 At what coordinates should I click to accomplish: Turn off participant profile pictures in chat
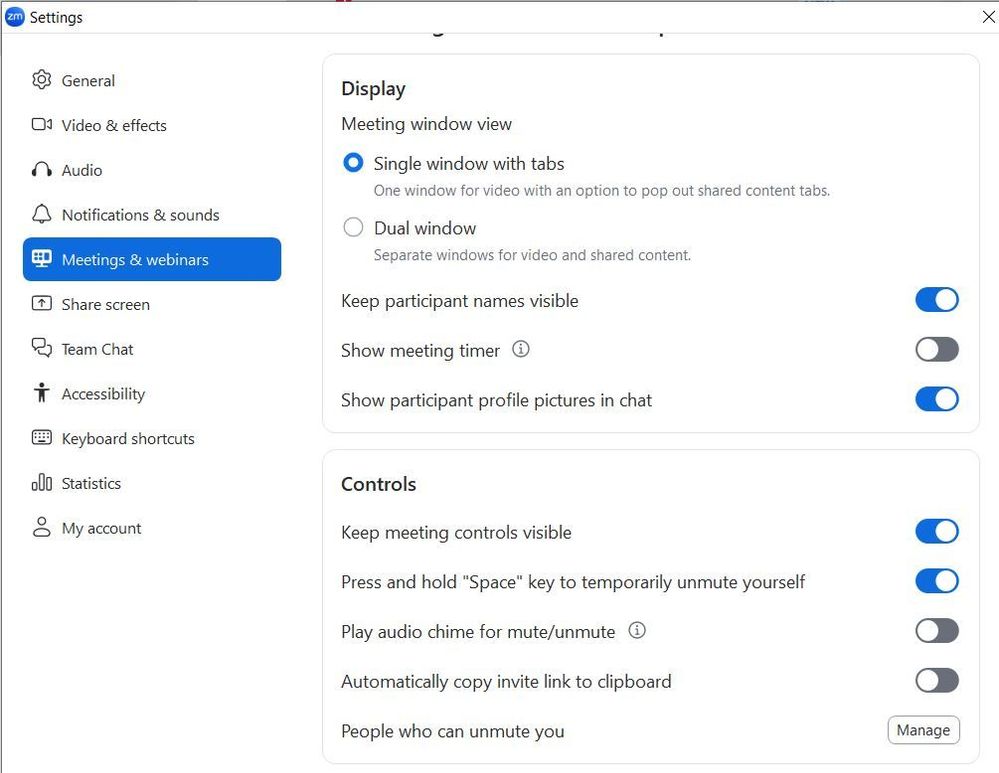coord(936,399)
